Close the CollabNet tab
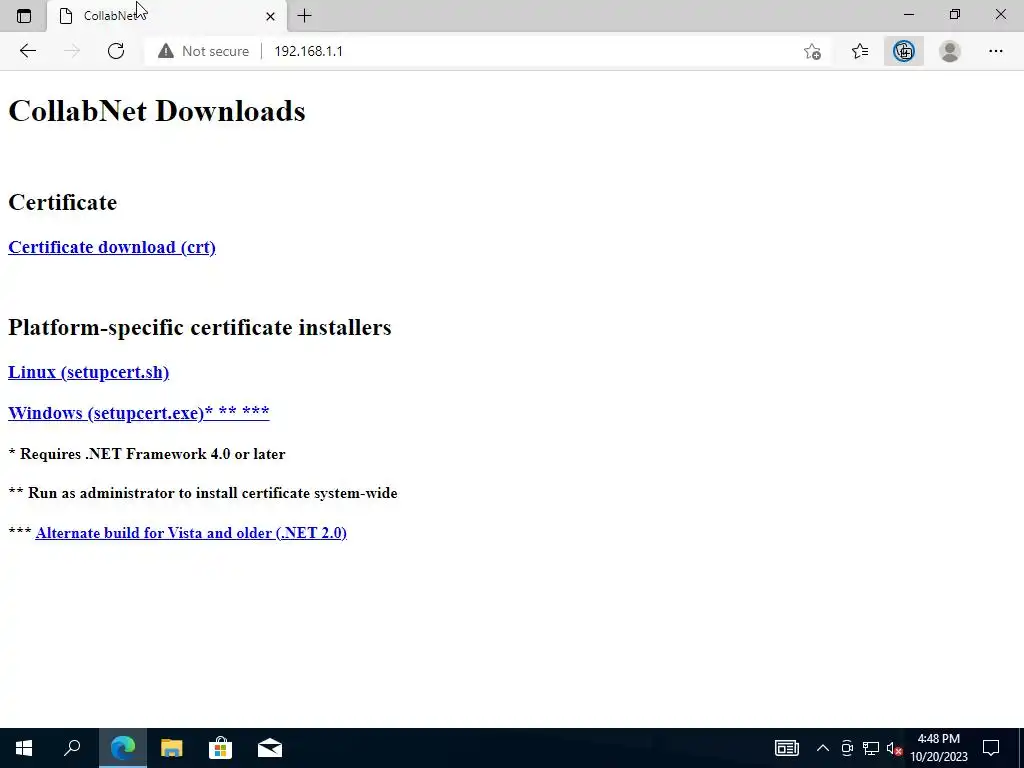This screenshot has width=1024, height=768. 270,16
